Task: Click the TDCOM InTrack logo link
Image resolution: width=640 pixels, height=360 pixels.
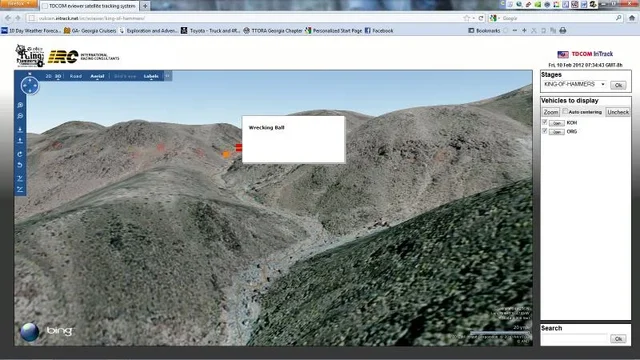Action: [585, 54]
